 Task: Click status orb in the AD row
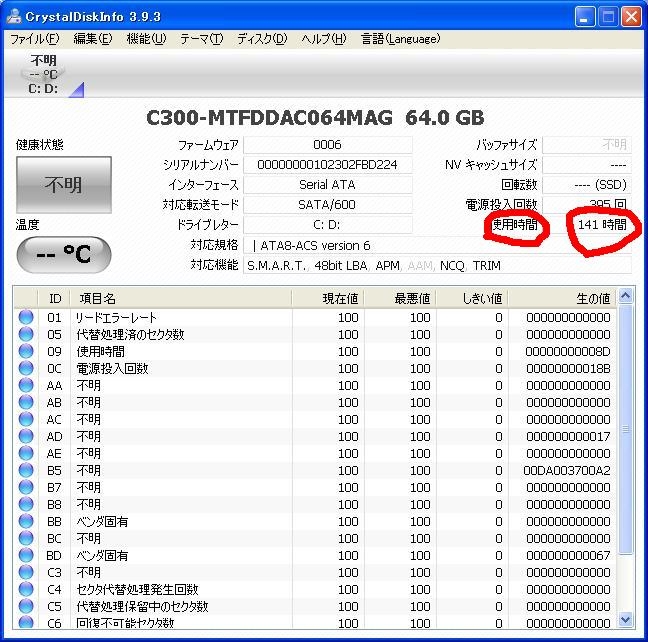tap(26, 436)
